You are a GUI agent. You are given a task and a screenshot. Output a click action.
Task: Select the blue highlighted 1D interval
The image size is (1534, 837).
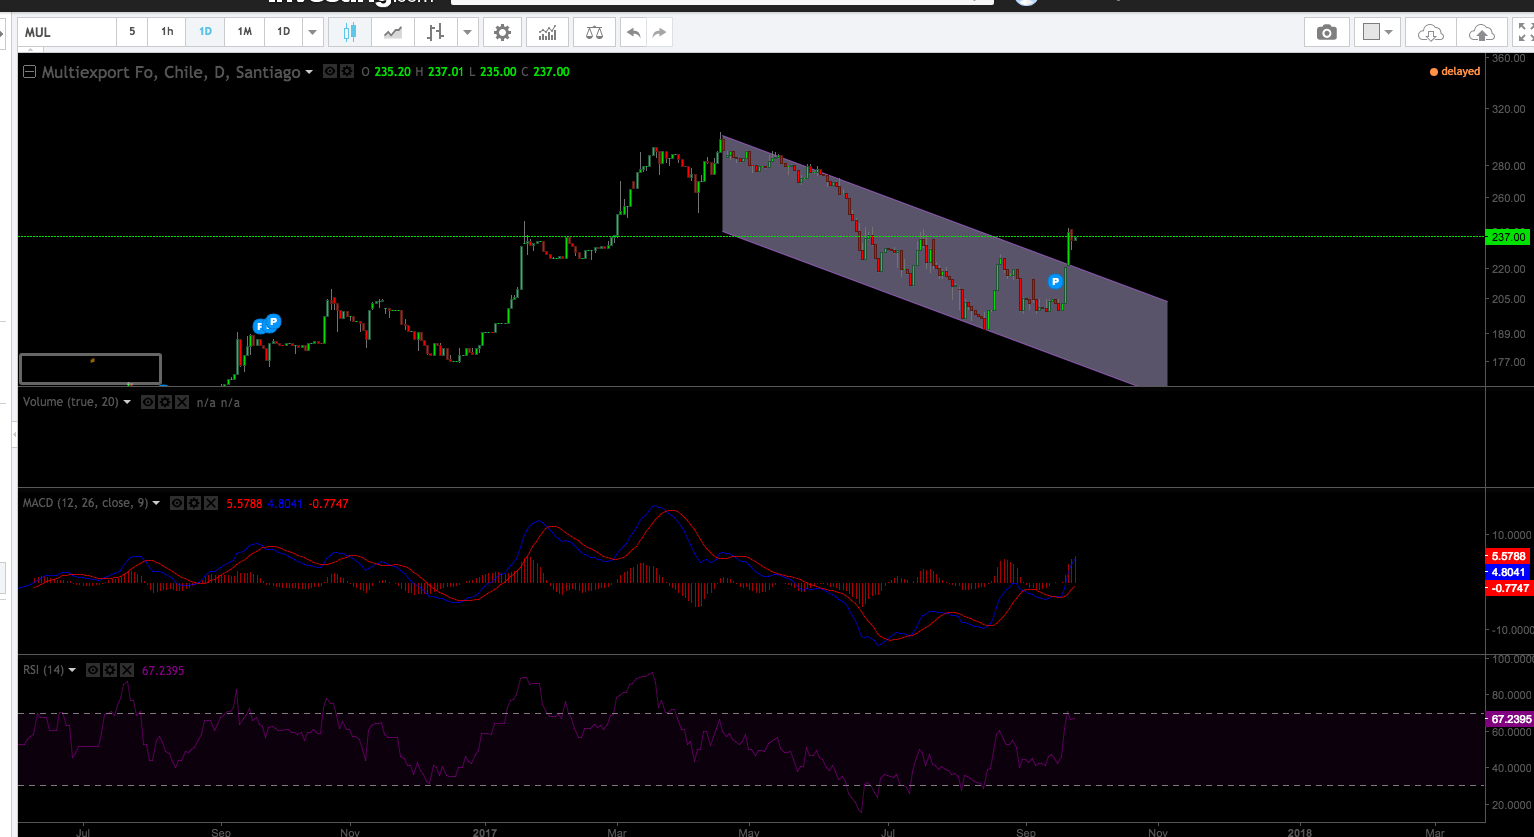(205, 32)
